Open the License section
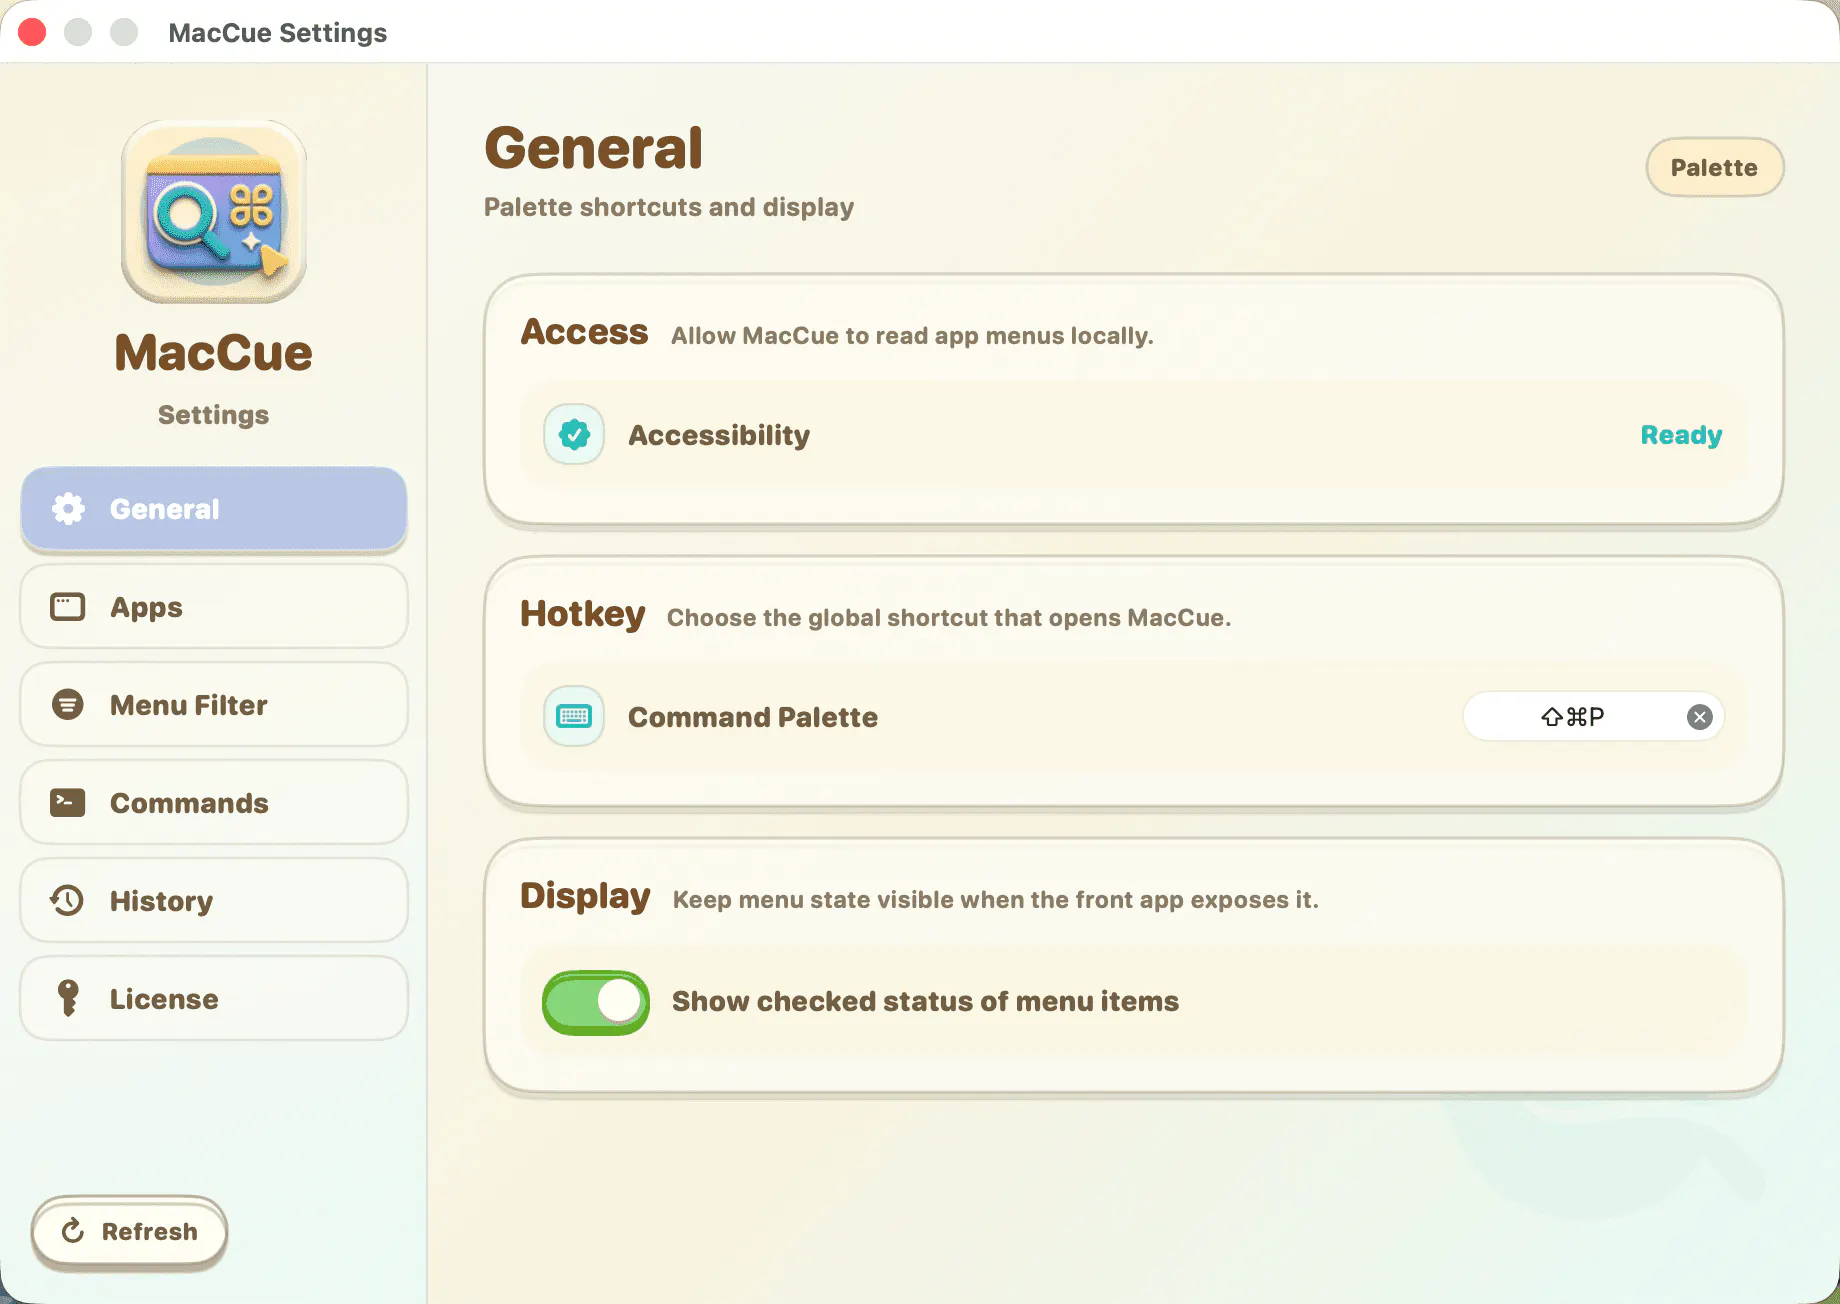This screenshot has width=1840, height=1304. pos(214,999)
